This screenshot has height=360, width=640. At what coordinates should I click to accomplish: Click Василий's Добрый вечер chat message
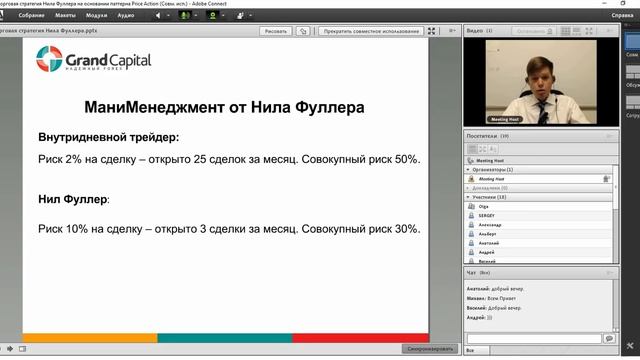[x=494, y=308]
